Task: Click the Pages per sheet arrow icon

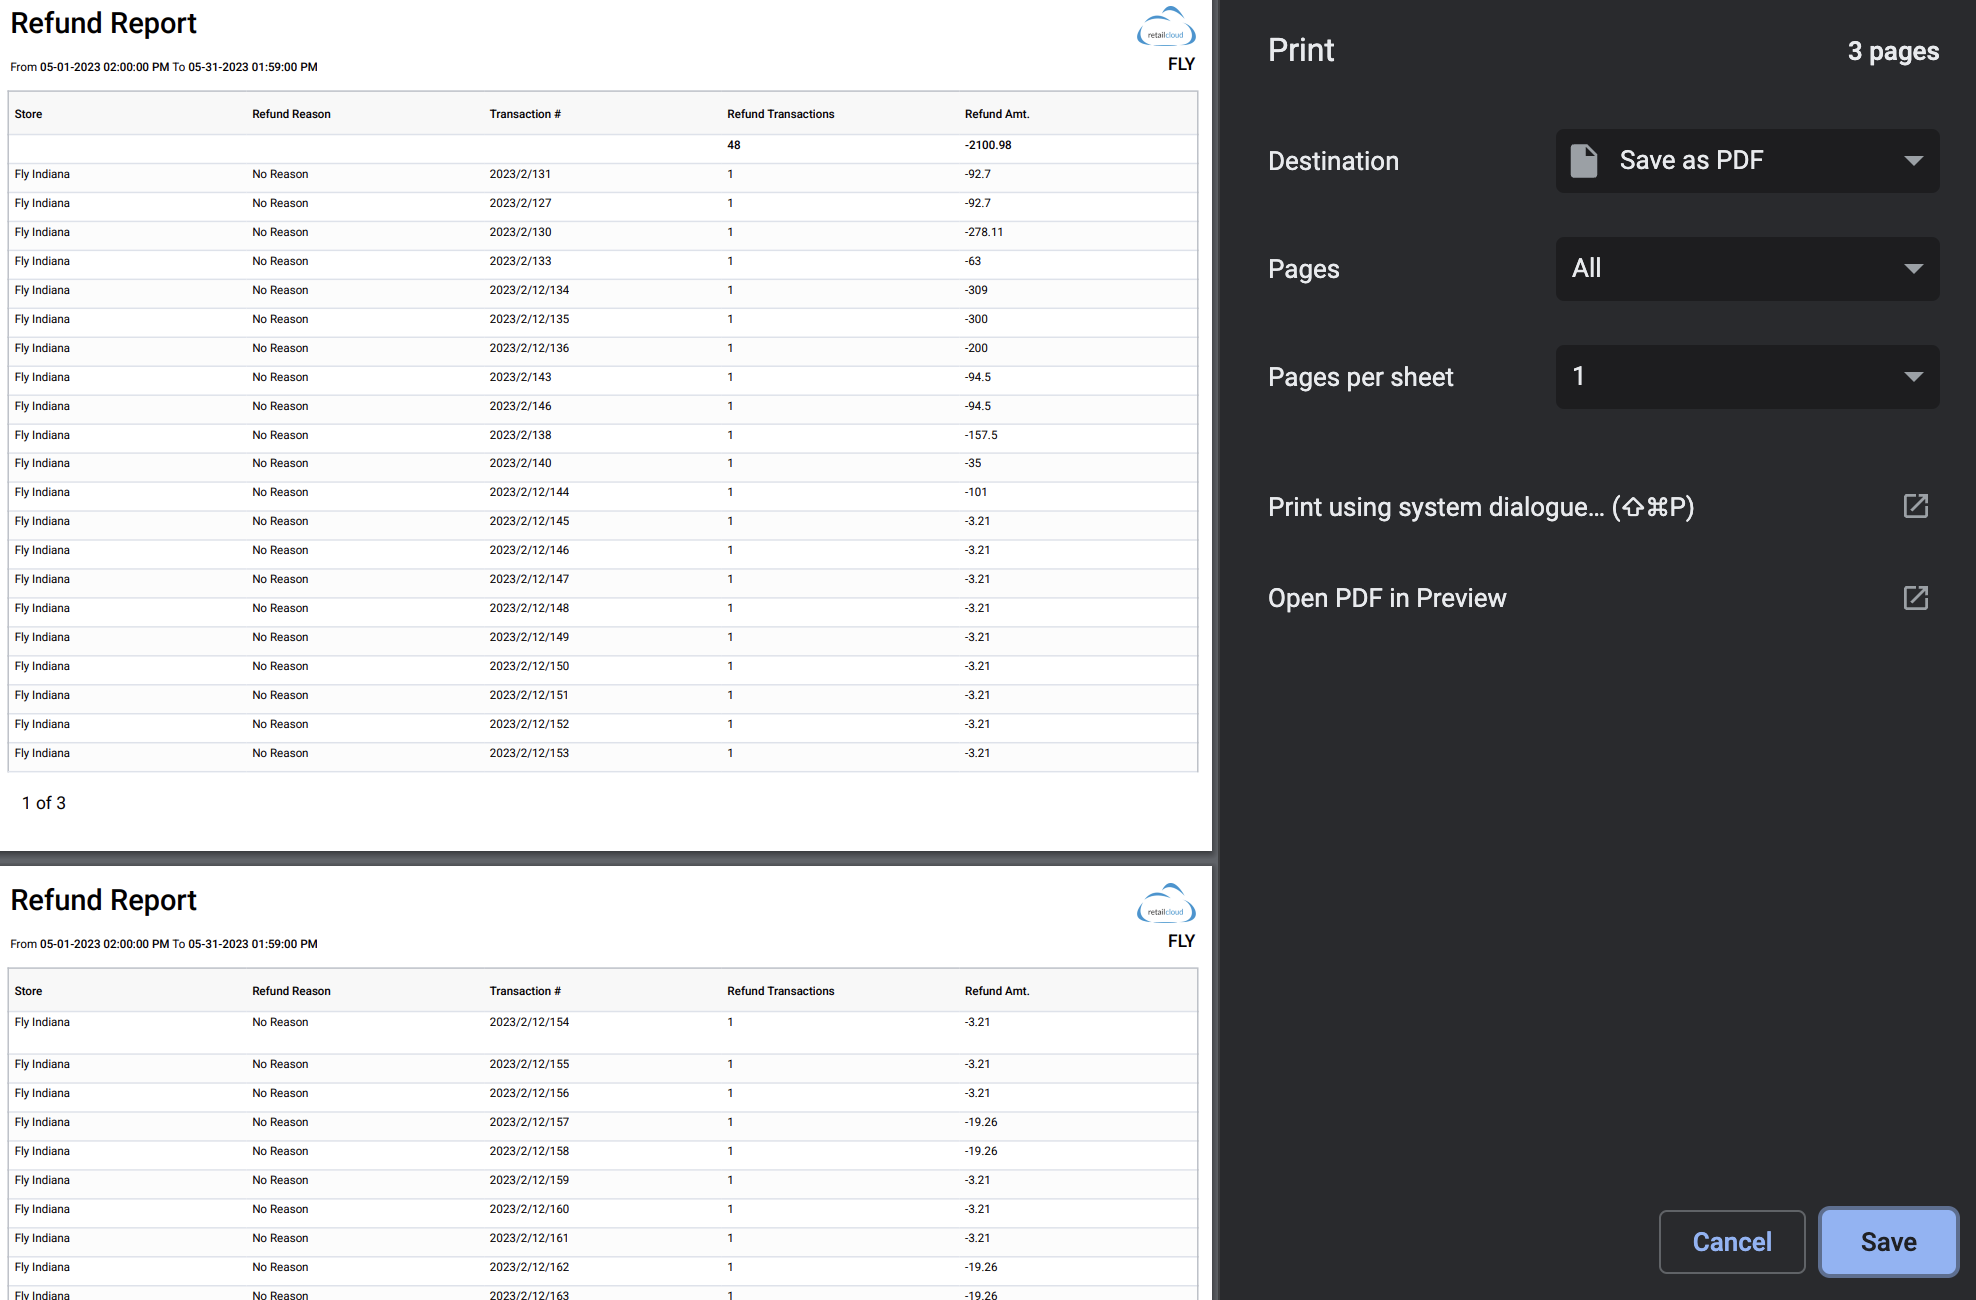Action: 1913,377
